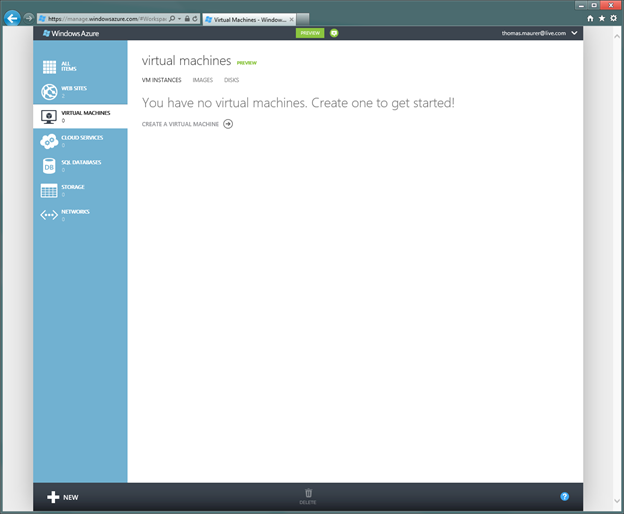
Task: Click the Windows Azure logo
Action: pos(71,33)
